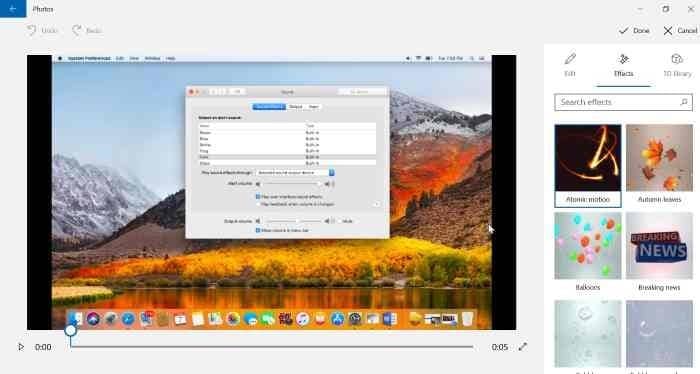The width and height of the screenshot is (700, 374).
Task: Open the Trash in the dock
Action: tap(467, 319)
